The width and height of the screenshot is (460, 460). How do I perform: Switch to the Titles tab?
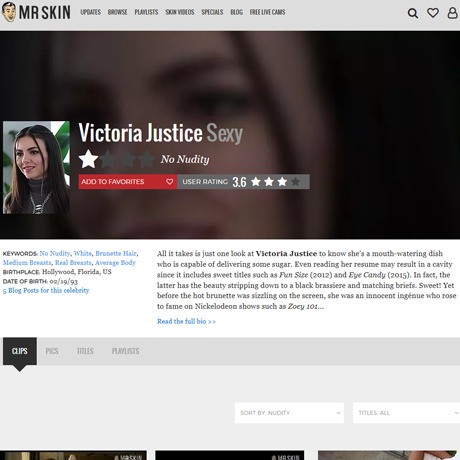[85, 351]
